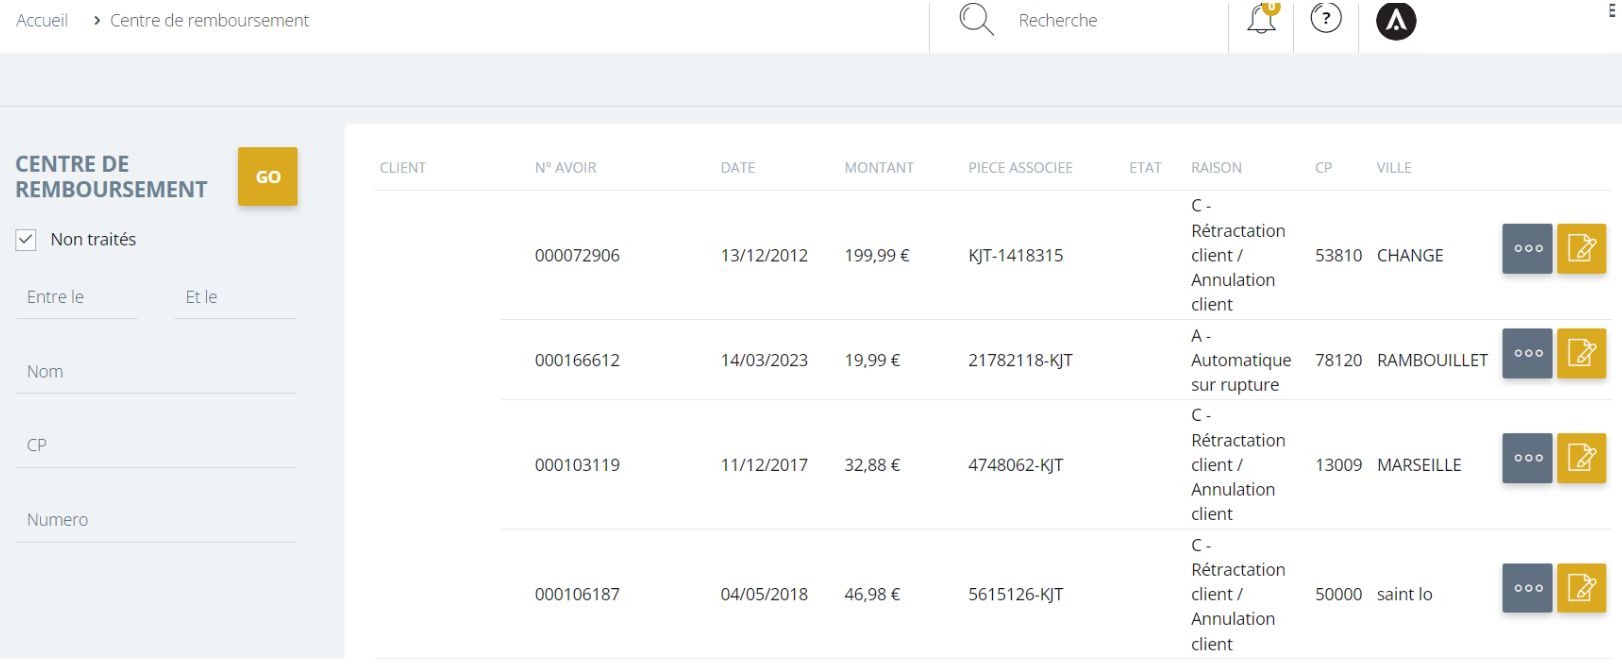Select amount 19,99 €
Viewport: 1622px width, 666px height.
pos(872,361)
